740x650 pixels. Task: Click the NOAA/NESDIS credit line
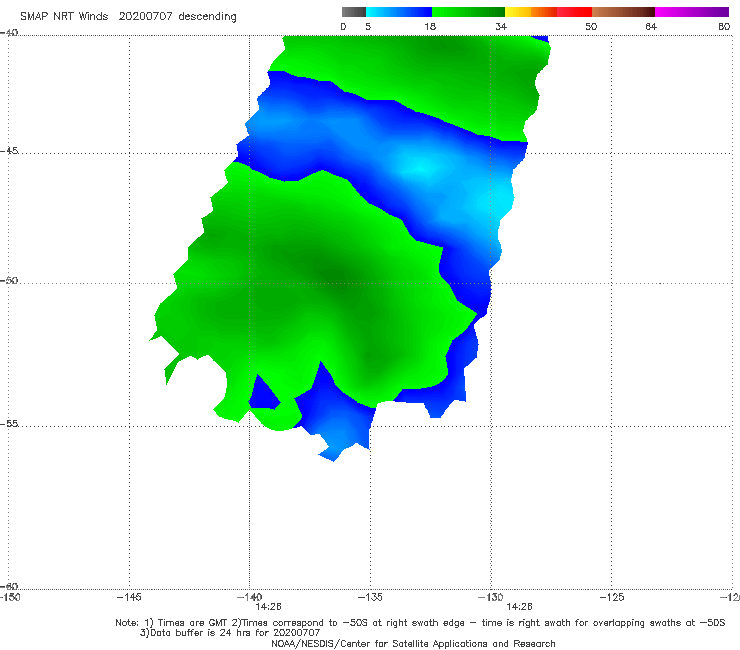pos(413,643)
